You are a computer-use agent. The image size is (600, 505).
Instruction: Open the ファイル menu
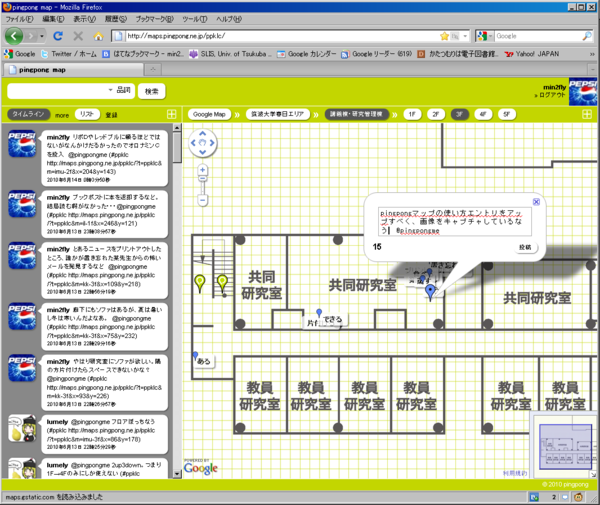point(19,19)
